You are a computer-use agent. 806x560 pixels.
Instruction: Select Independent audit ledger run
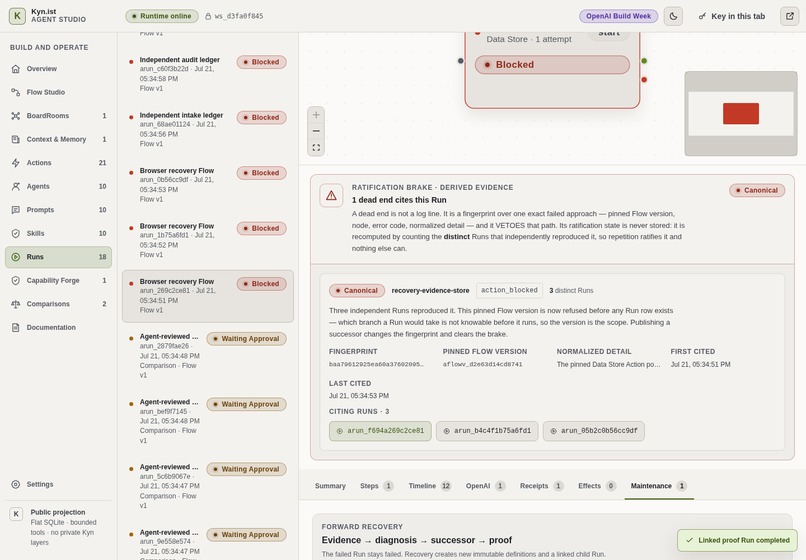(208, 74)
